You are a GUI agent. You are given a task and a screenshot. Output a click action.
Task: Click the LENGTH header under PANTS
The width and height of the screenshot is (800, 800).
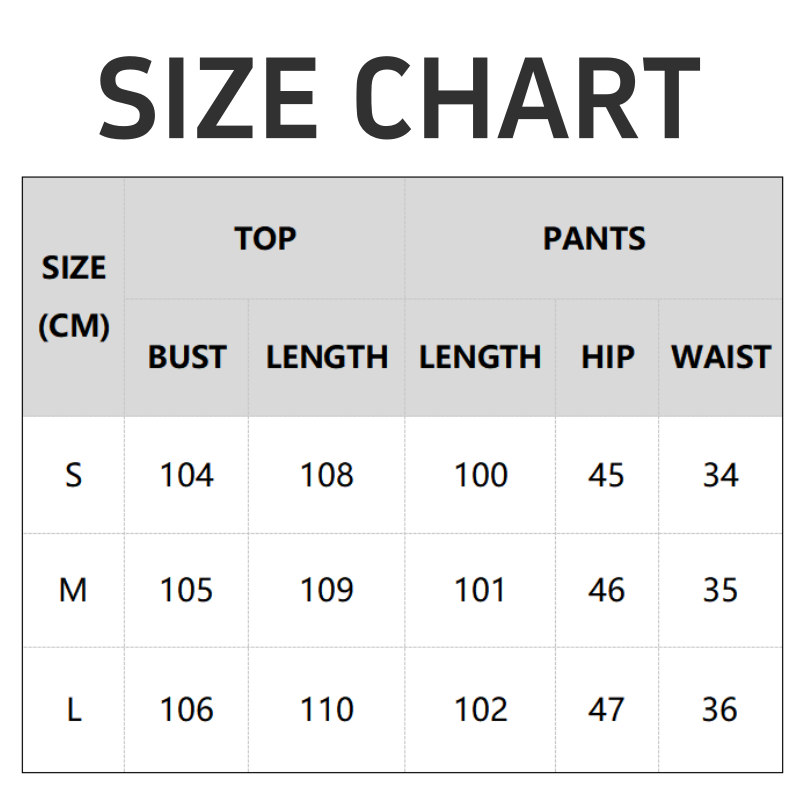(x=480, y=357)
